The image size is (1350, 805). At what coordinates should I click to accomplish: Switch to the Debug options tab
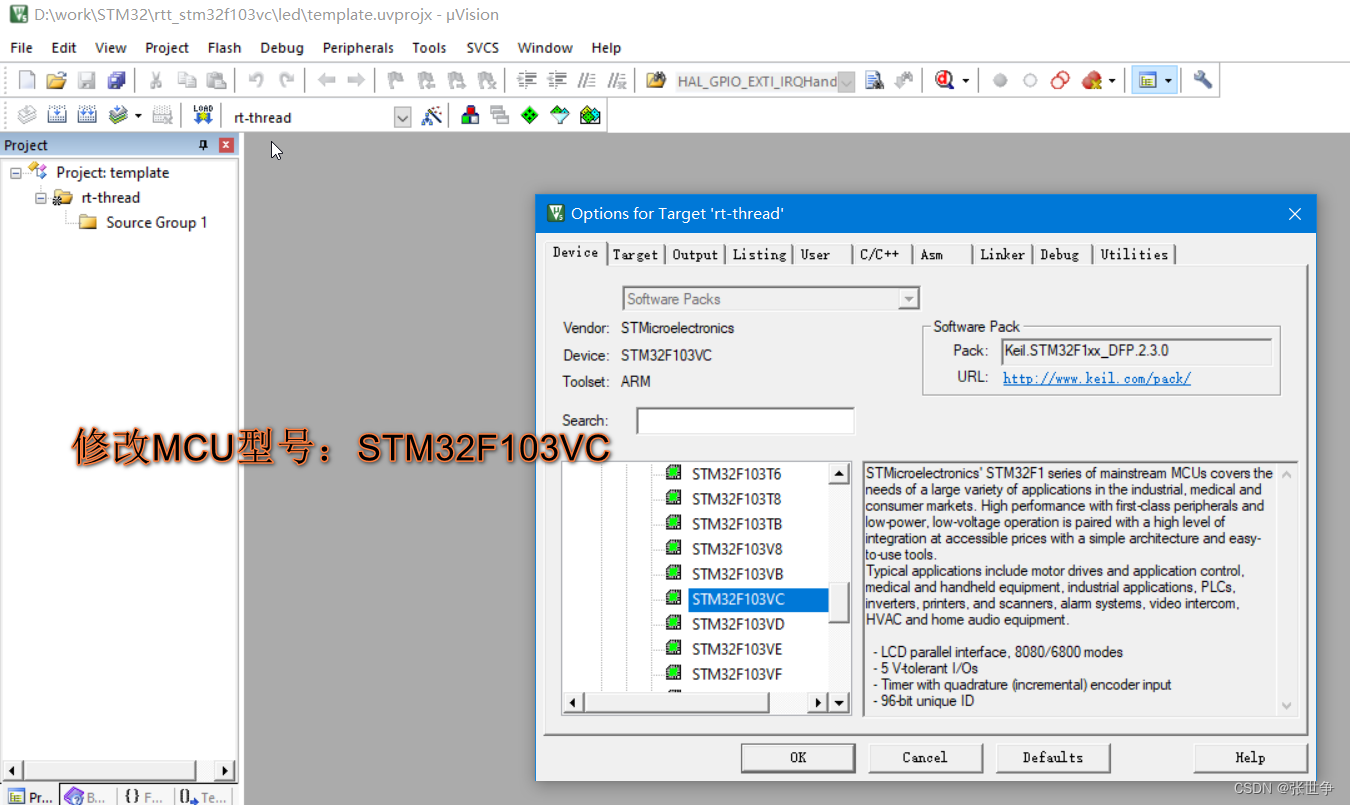point(1060,254)
